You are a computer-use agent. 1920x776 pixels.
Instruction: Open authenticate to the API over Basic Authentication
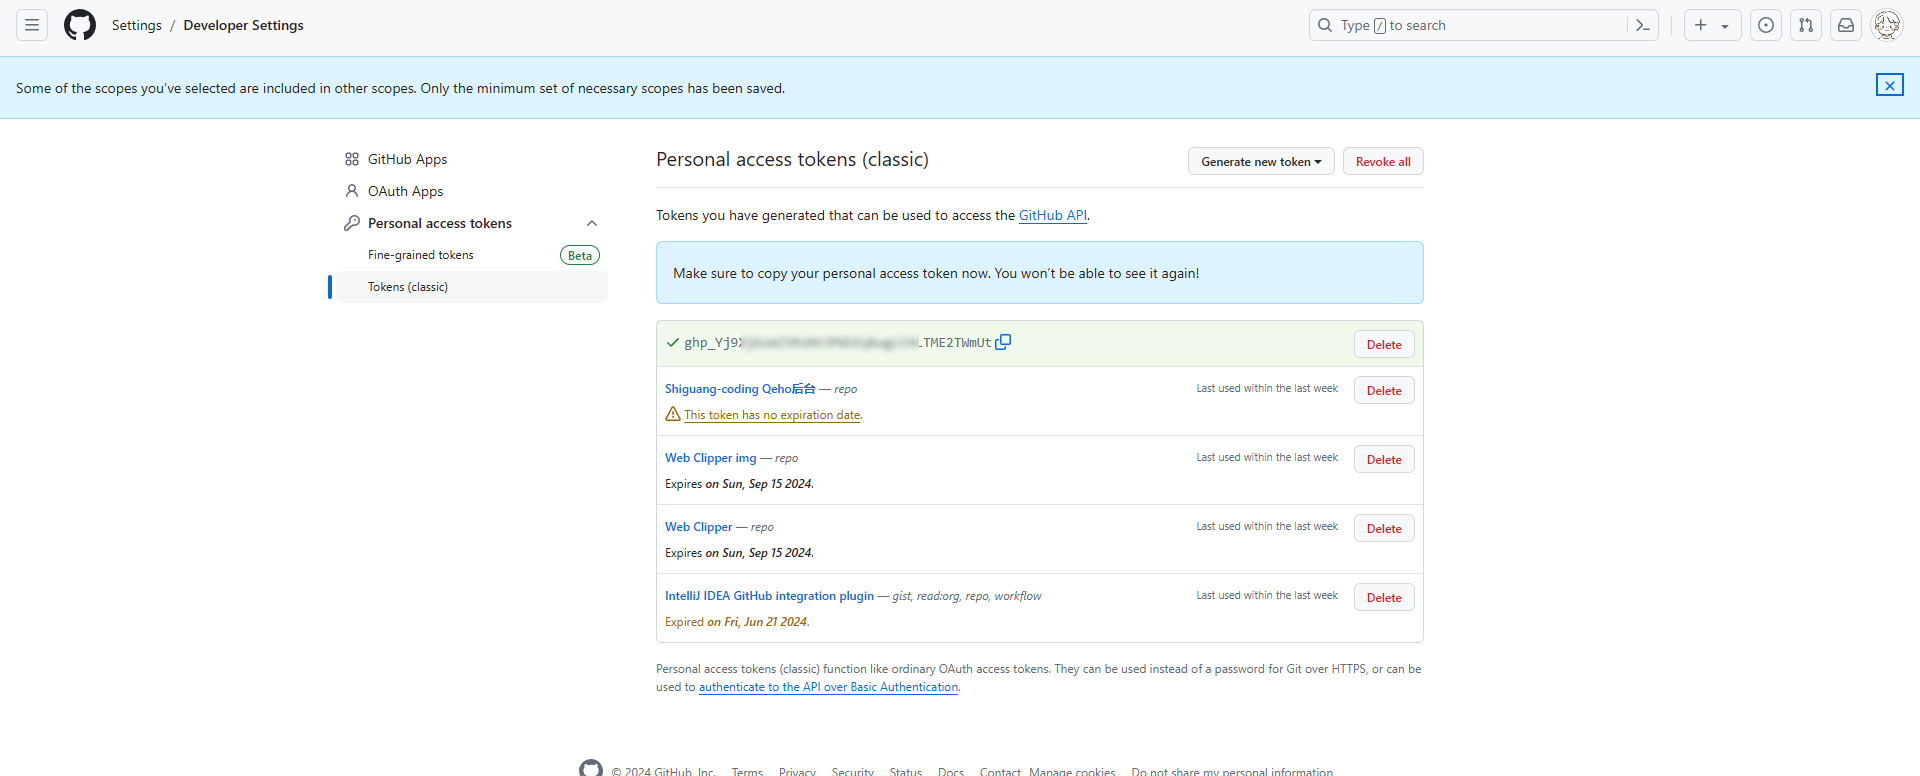point(828,687)
